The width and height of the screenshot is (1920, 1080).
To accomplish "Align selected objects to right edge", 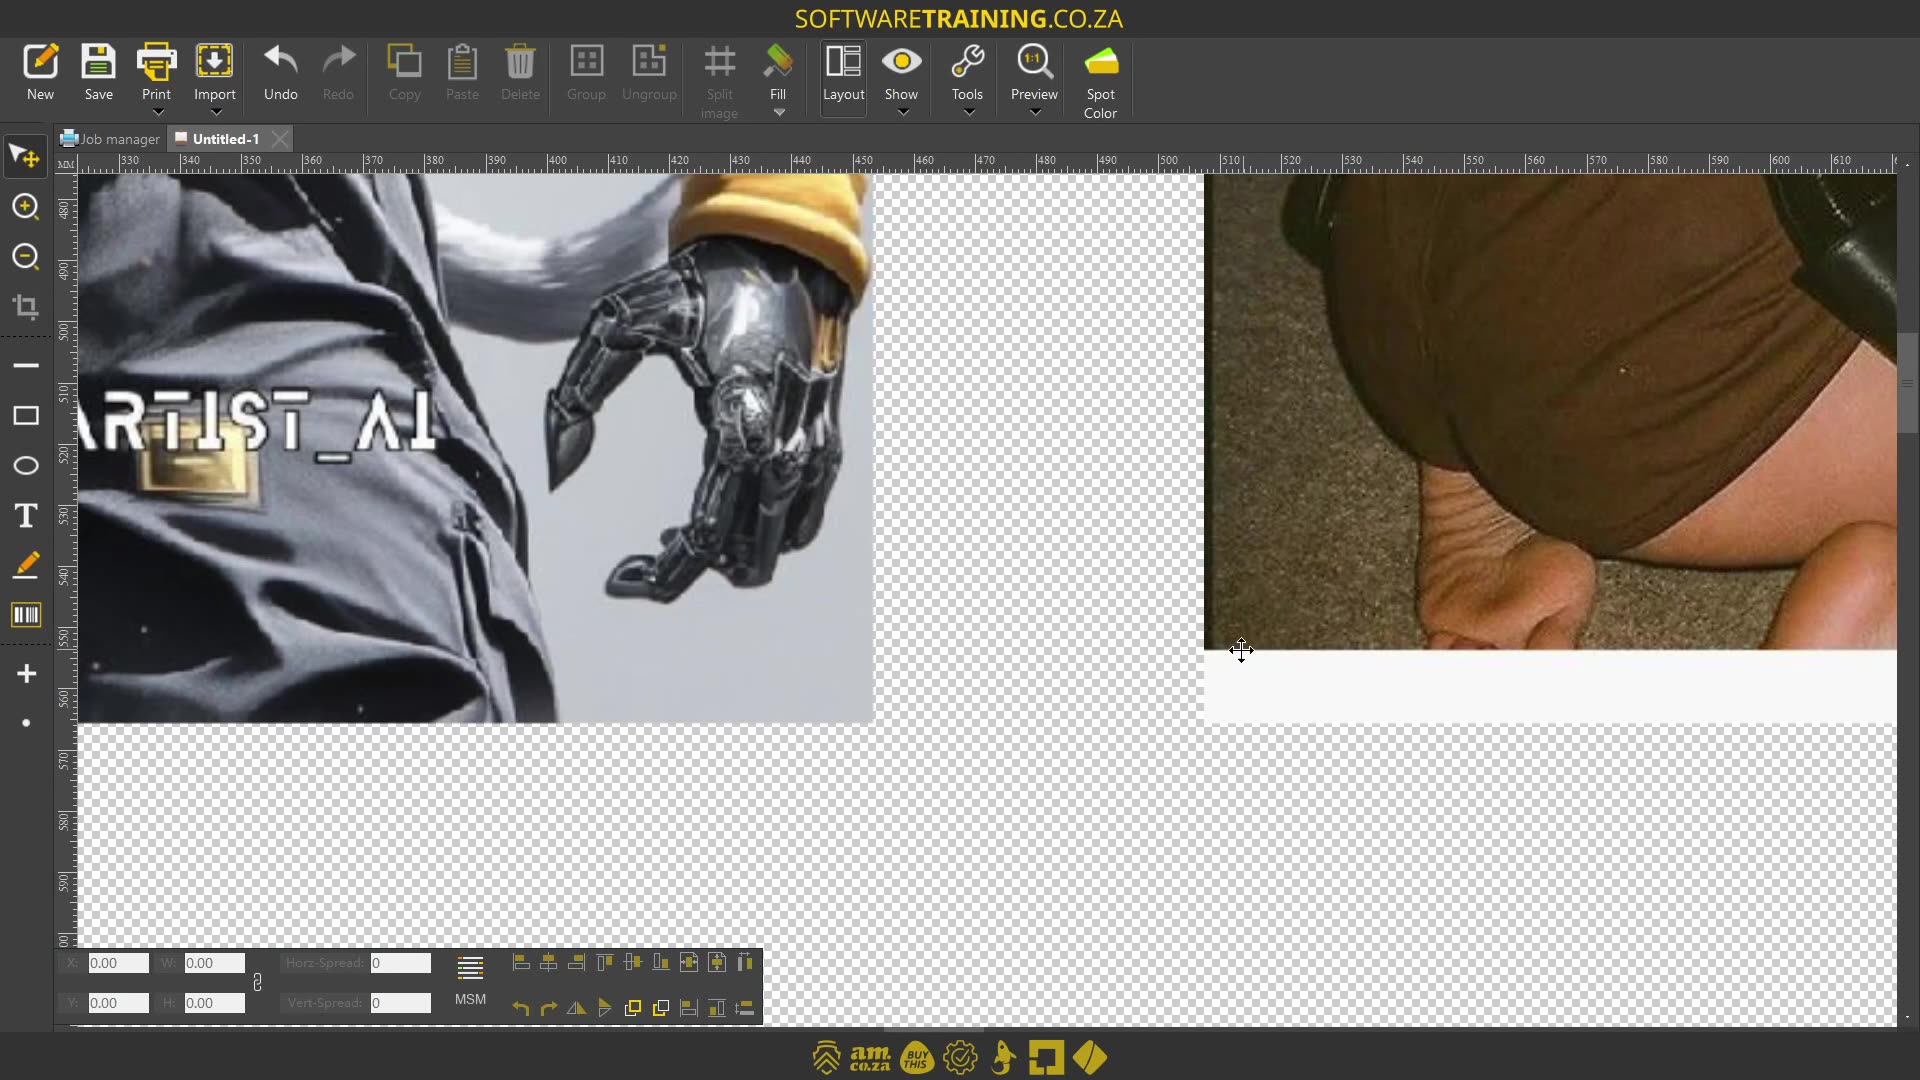I will click(577, 963).
